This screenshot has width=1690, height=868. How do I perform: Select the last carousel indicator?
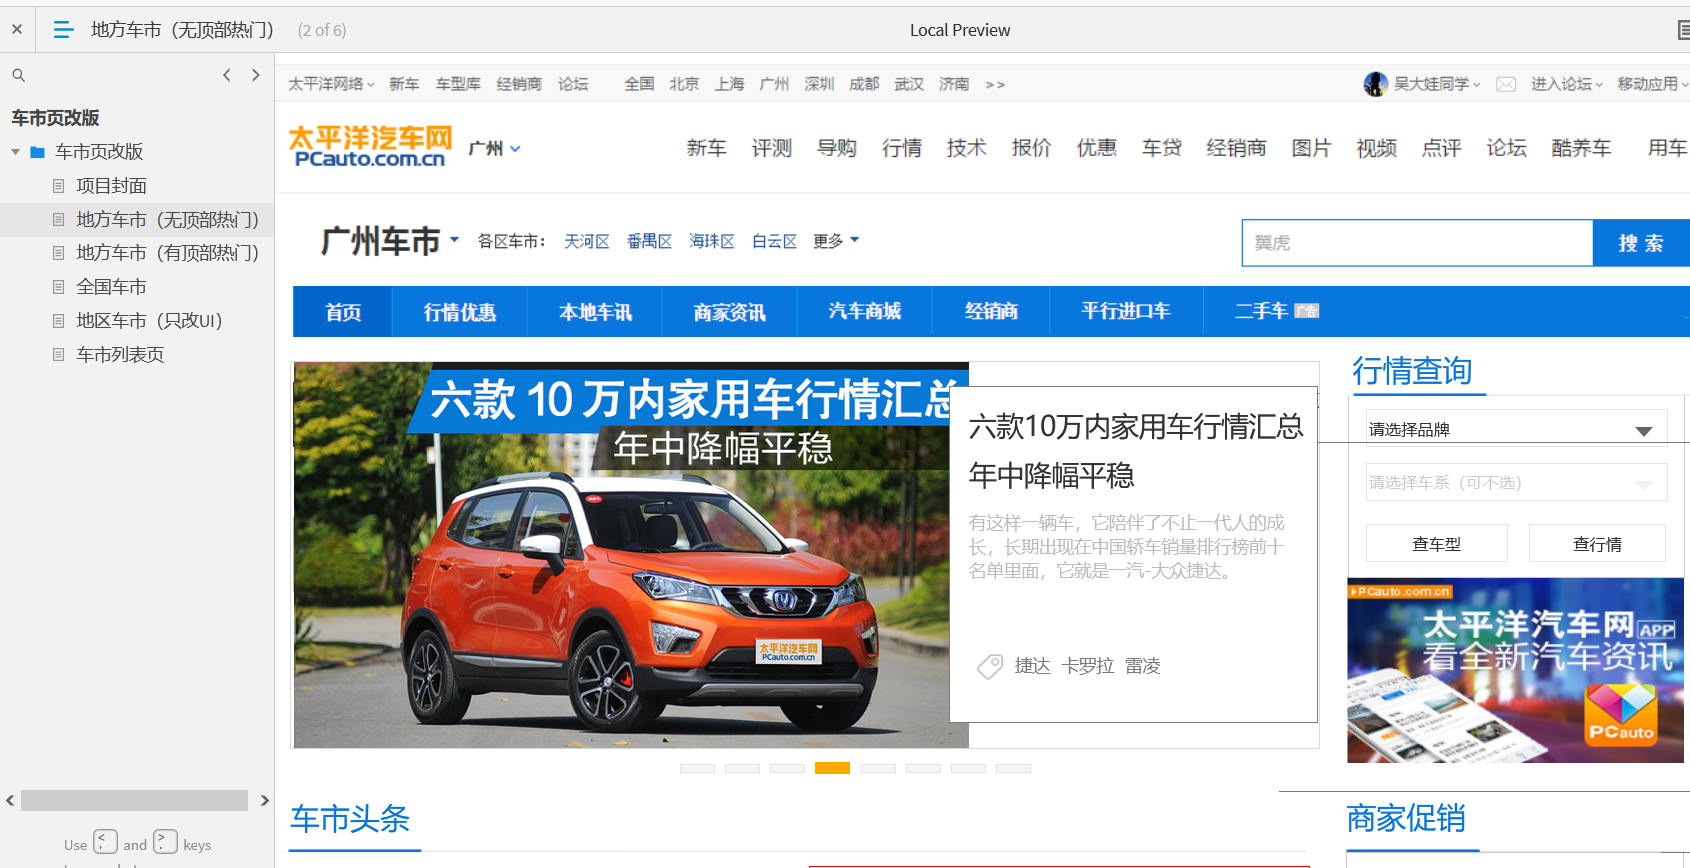[x=1013, y=768]
